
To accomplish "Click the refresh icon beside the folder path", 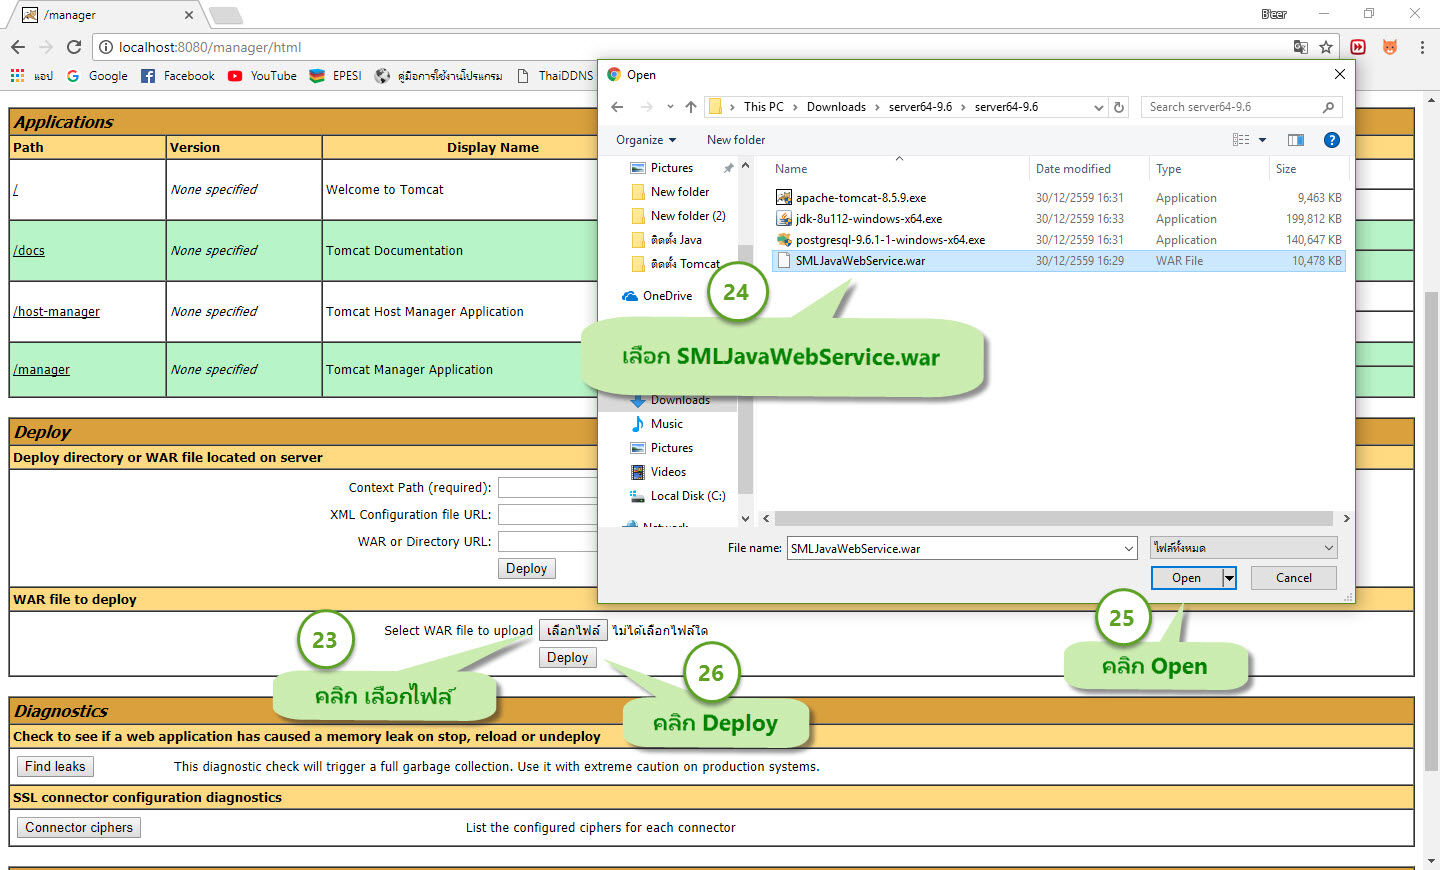I will [x=1120, y=107].
